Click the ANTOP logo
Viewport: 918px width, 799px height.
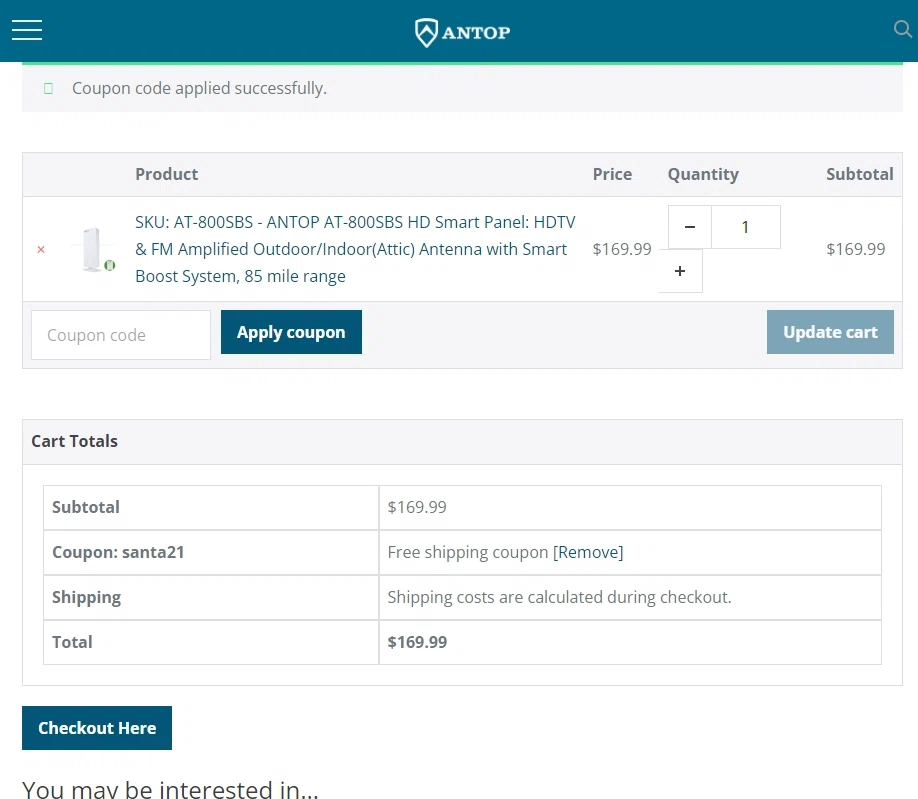462,32
